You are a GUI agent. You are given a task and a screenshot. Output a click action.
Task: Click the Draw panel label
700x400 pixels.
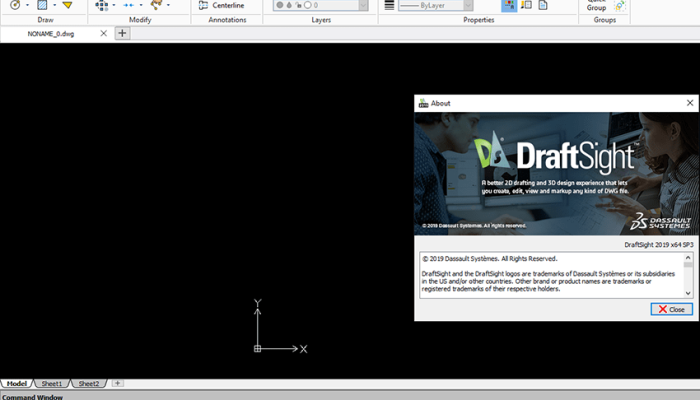coord(45,20)
